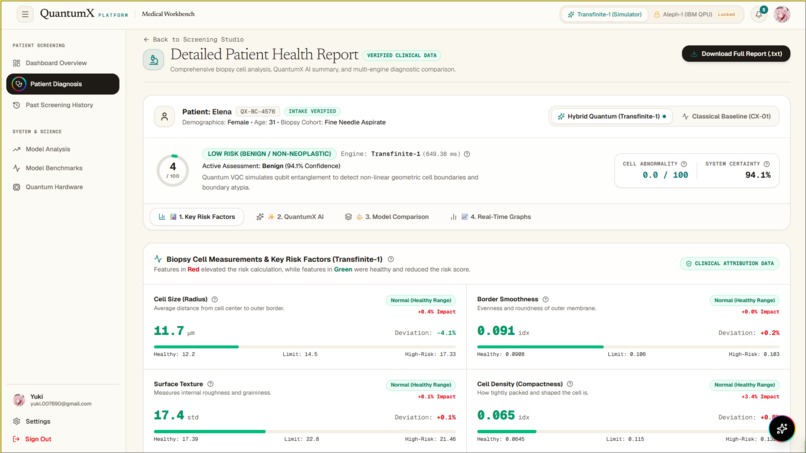The image size is (806, 453).
Task: Select the 1. Key Risk Factors tab
Action: (196, 217)
